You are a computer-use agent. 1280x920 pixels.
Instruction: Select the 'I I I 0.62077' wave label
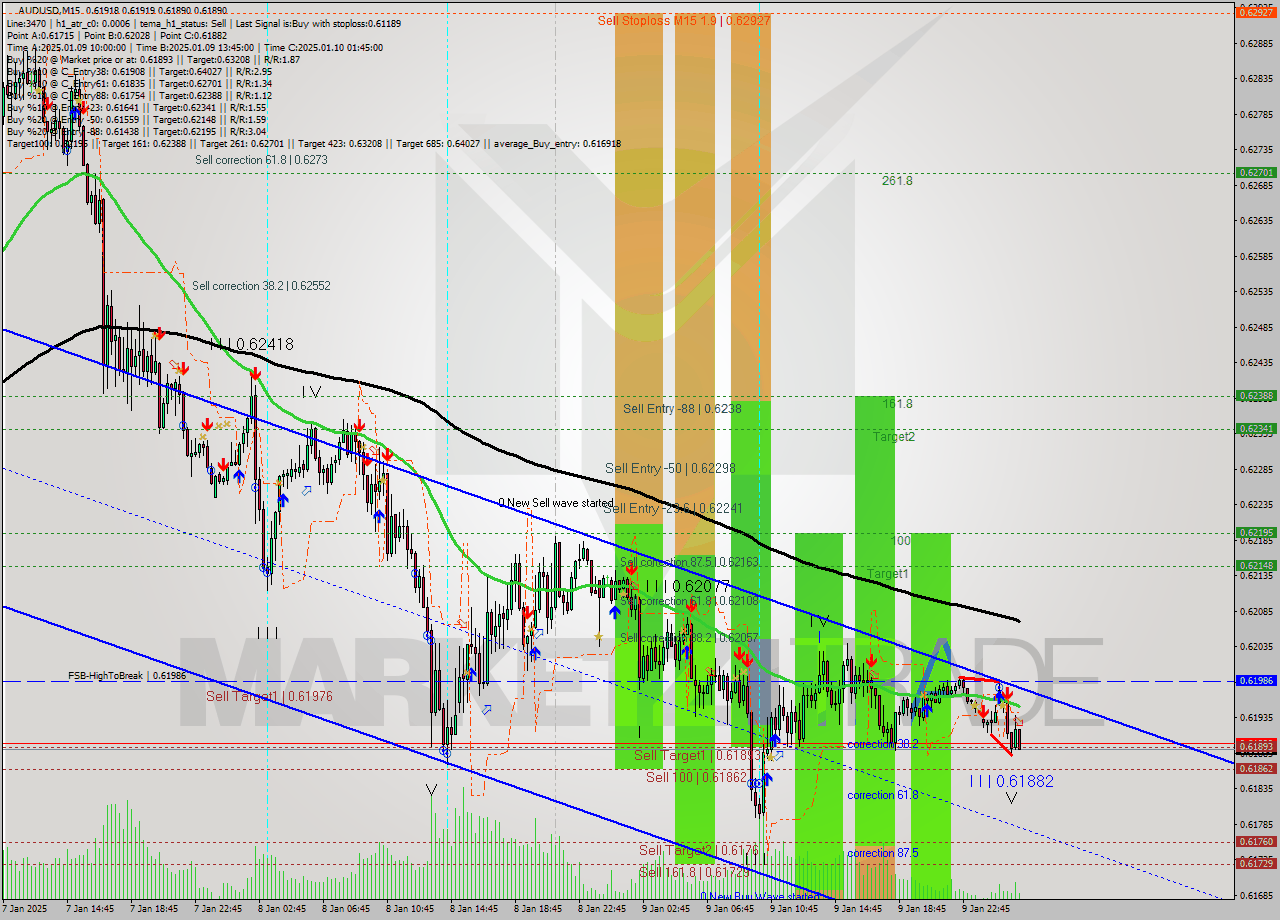(x=687, y=586)
